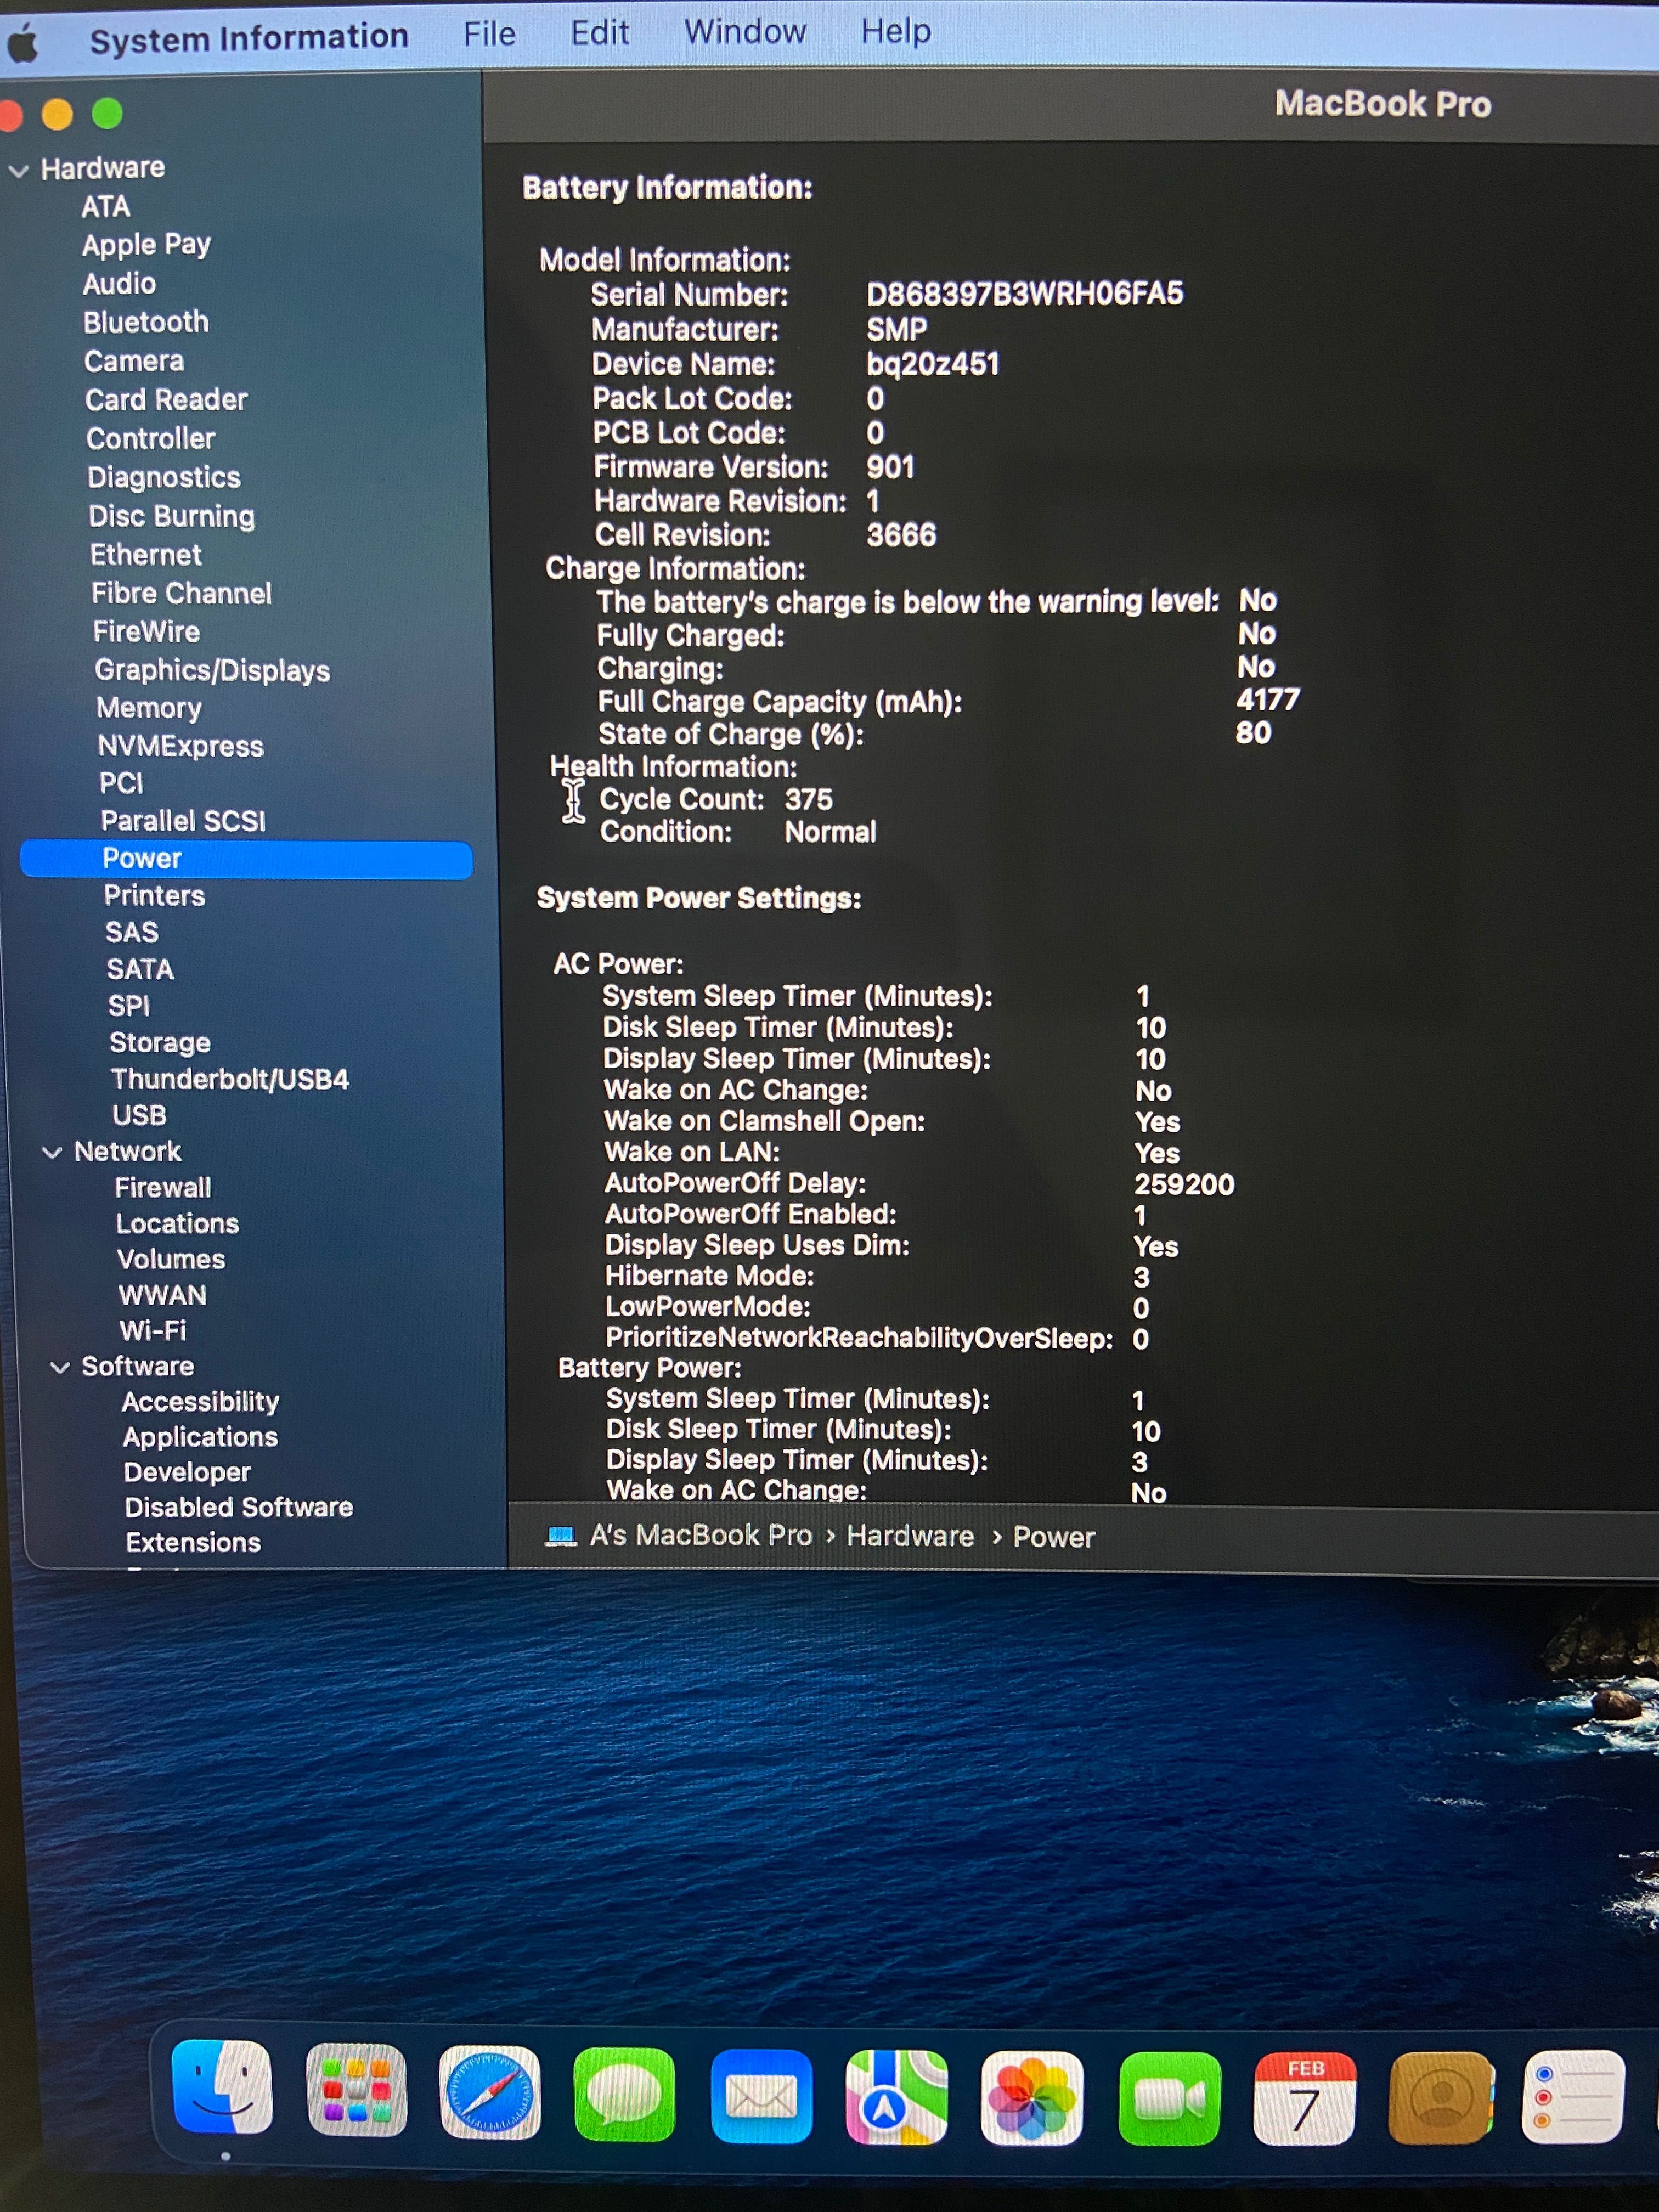Select Diagnostics in sidebar
Screen dimensions: 1659x2212
(x=164, y=477)
